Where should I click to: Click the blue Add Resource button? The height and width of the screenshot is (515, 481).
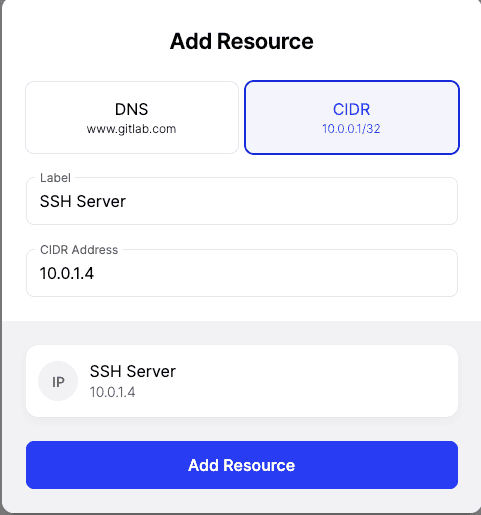point(242,465)
